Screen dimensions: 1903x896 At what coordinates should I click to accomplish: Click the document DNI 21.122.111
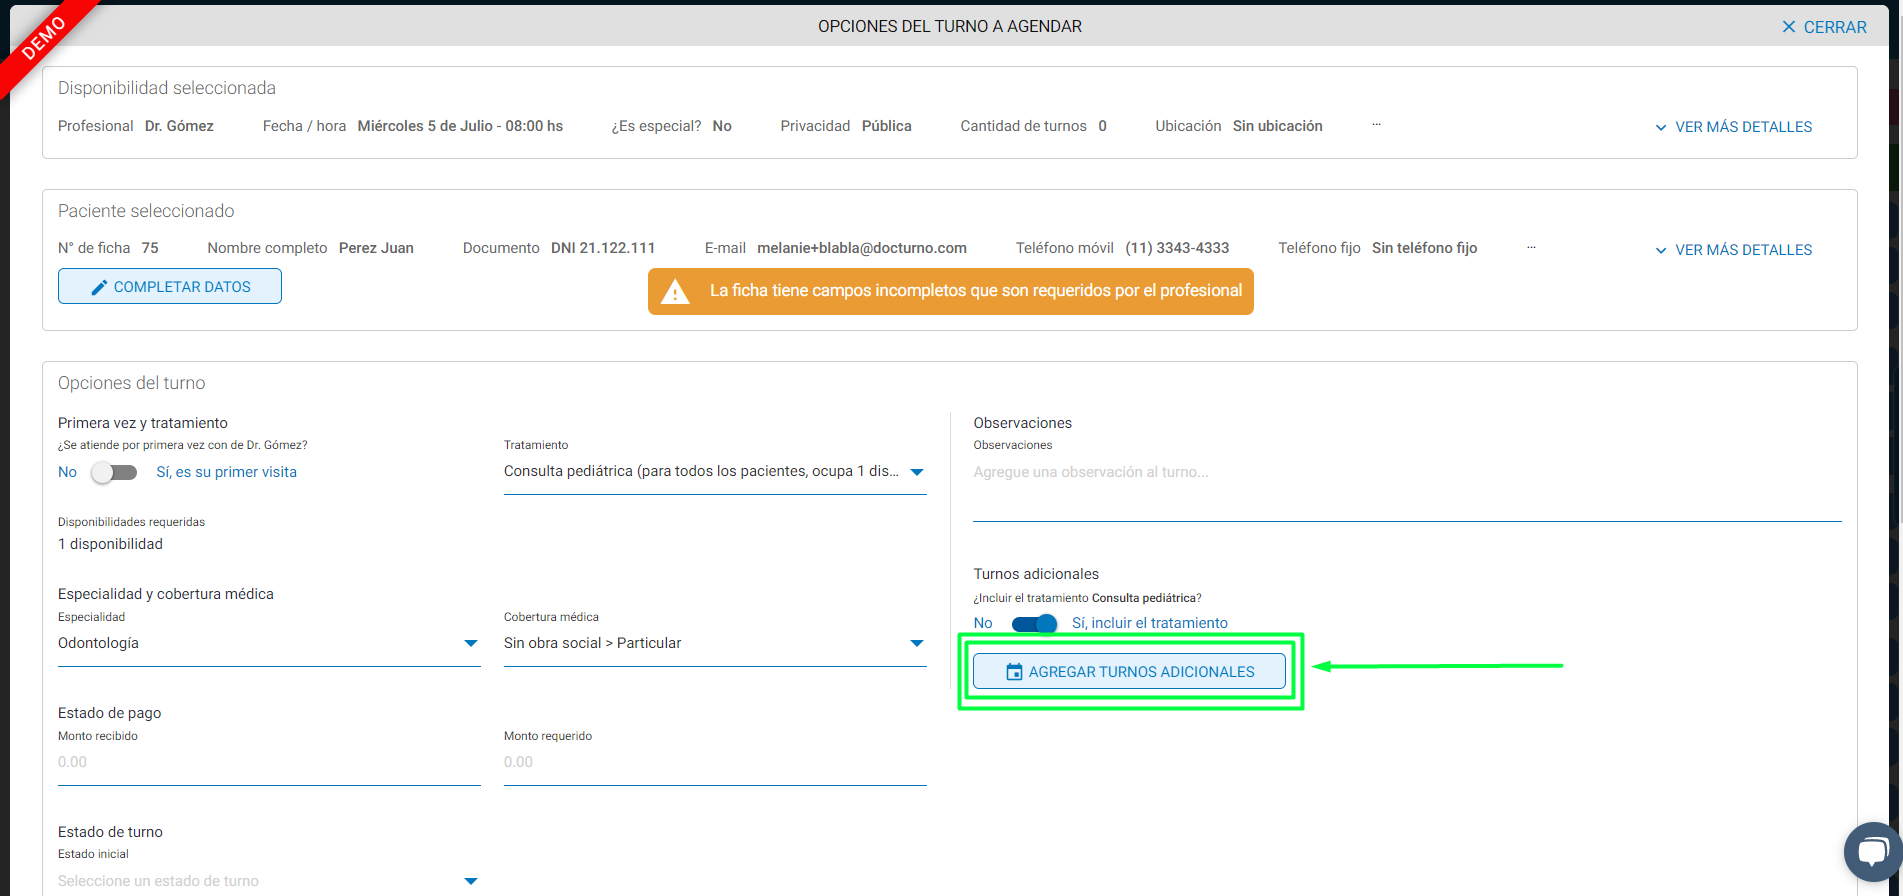pyautogui.click(x=603, y=248)
